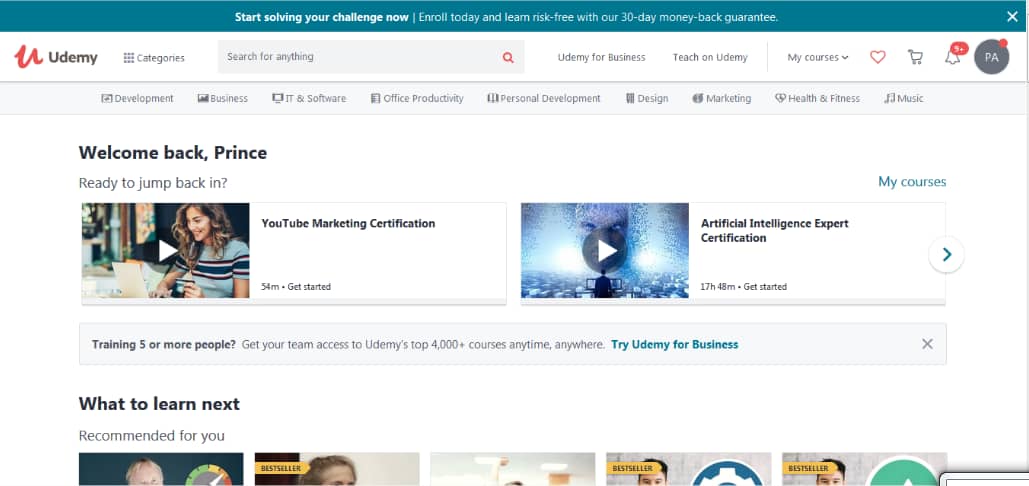
Task: Play the YouTube Marketing Certification video
Action: point(165,251)
